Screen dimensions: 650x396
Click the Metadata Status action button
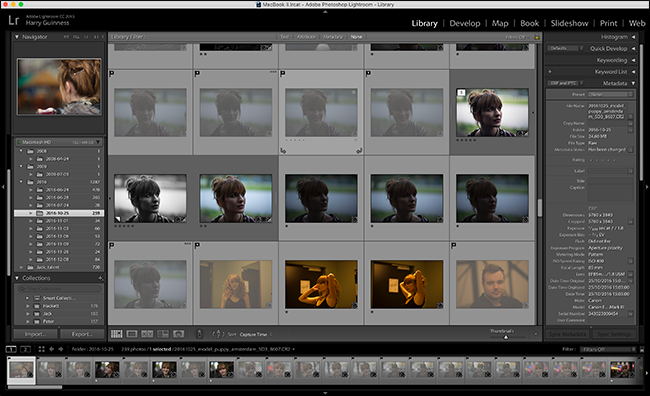(631, 150)
